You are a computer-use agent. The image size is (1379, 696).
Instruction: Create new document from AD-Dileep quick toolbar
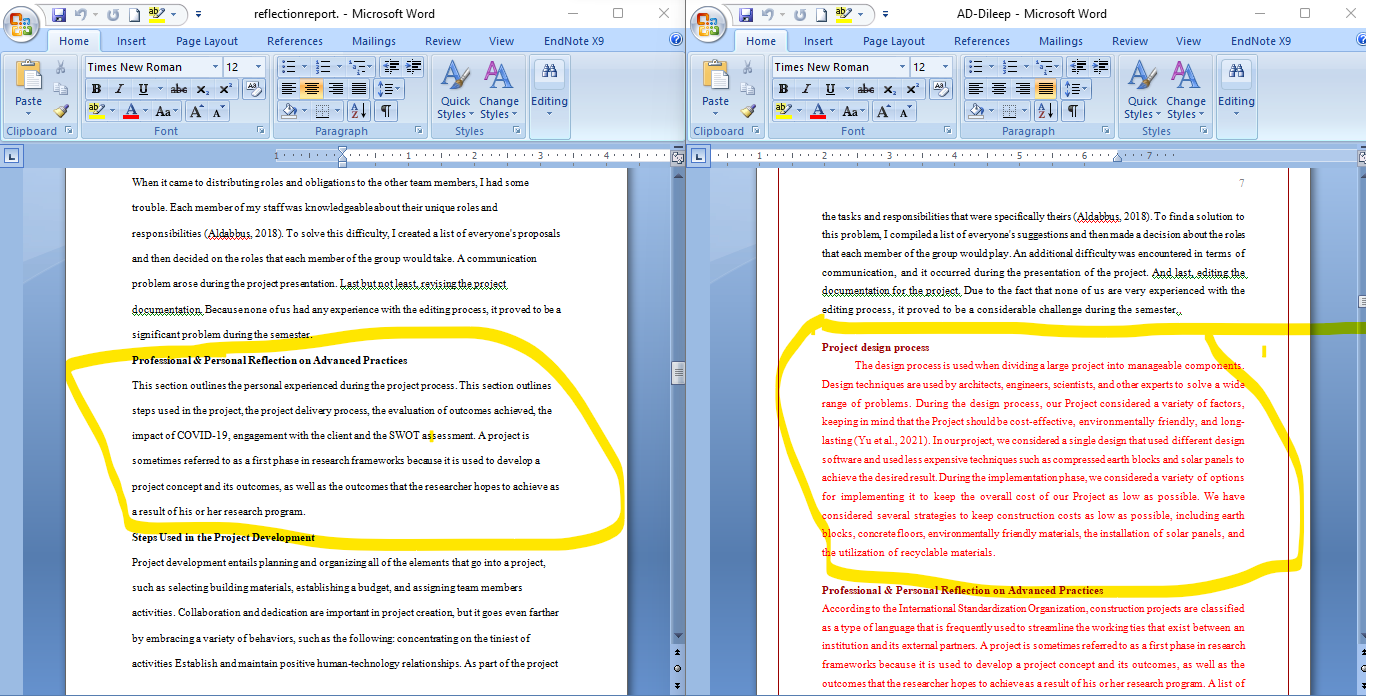pyautogui.click(x=821, y=15)
